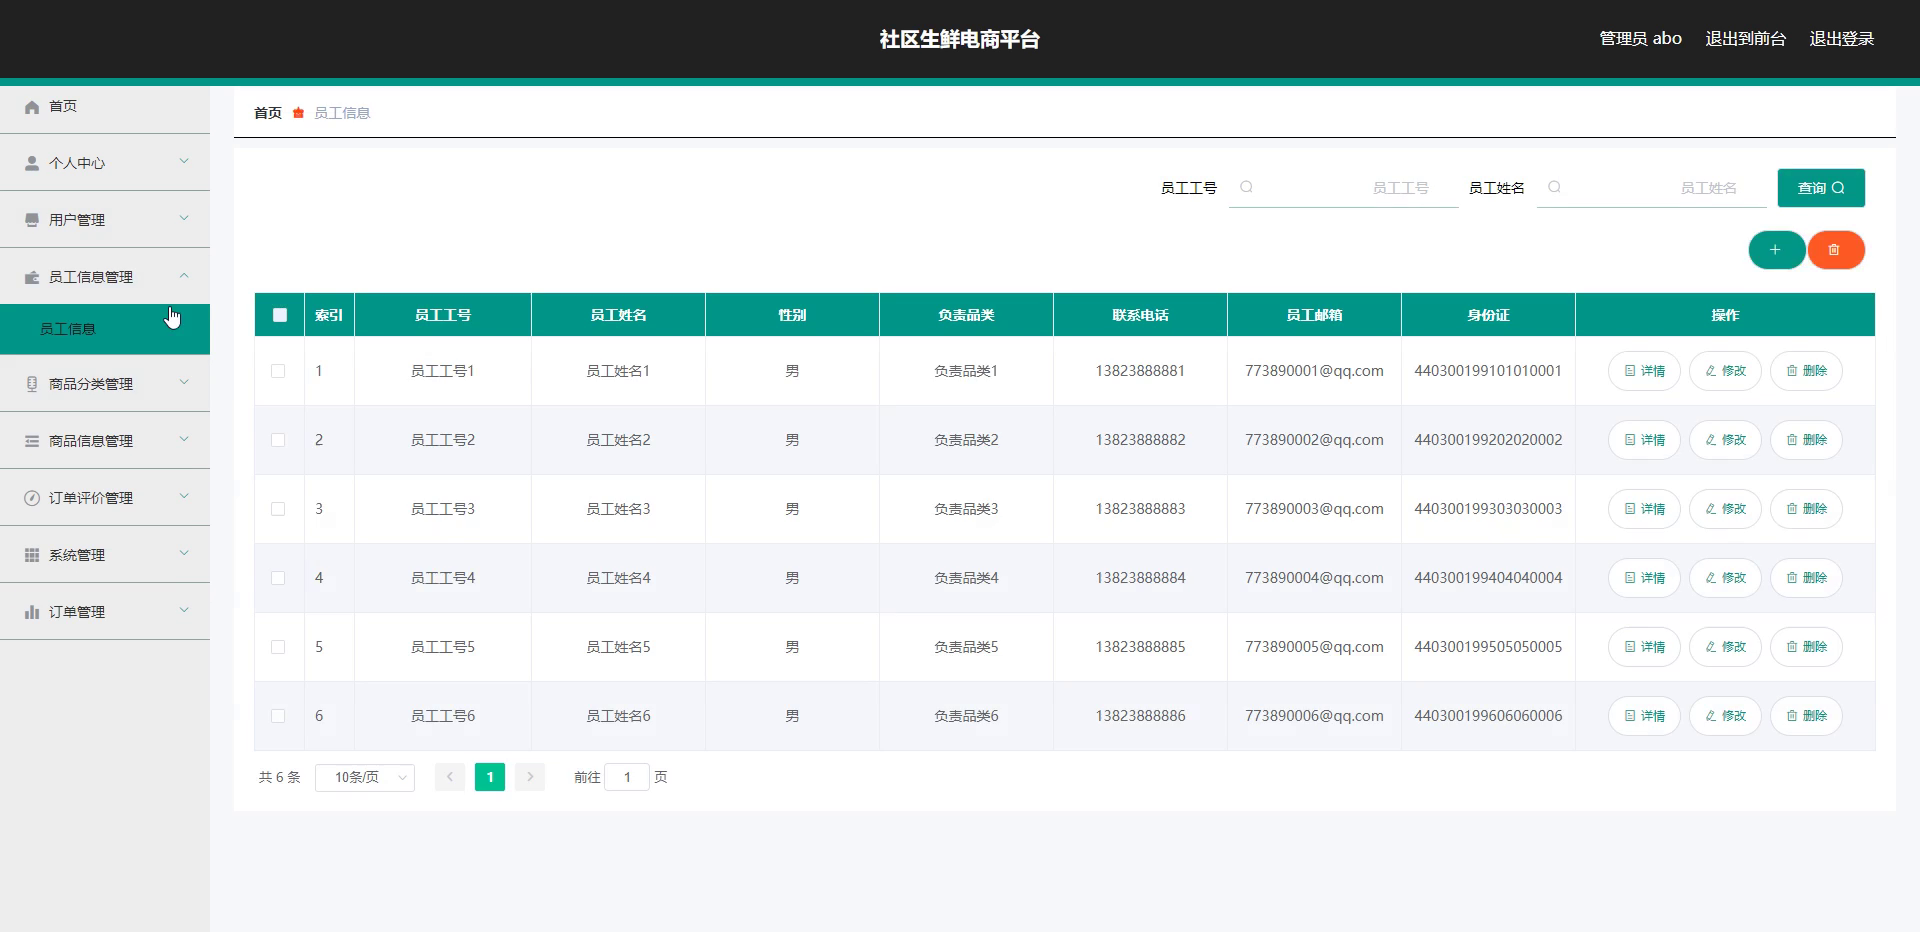The image size is (1920, 932).
Task: Click the 商品信息管理 list icon
Action: (x=32, y=441)
